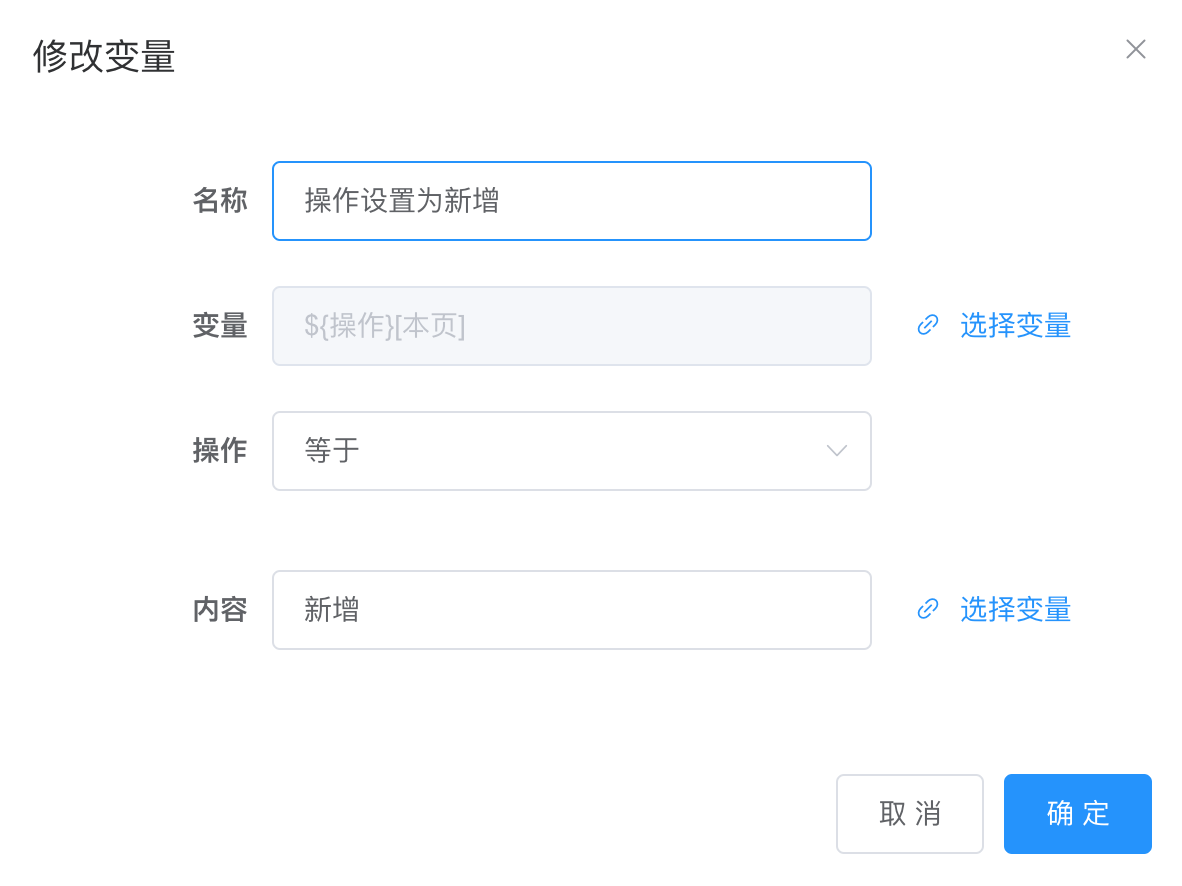Click 选择变量 link for the 变量 row
1182x886 pixels.
(x=1015, y=326)
